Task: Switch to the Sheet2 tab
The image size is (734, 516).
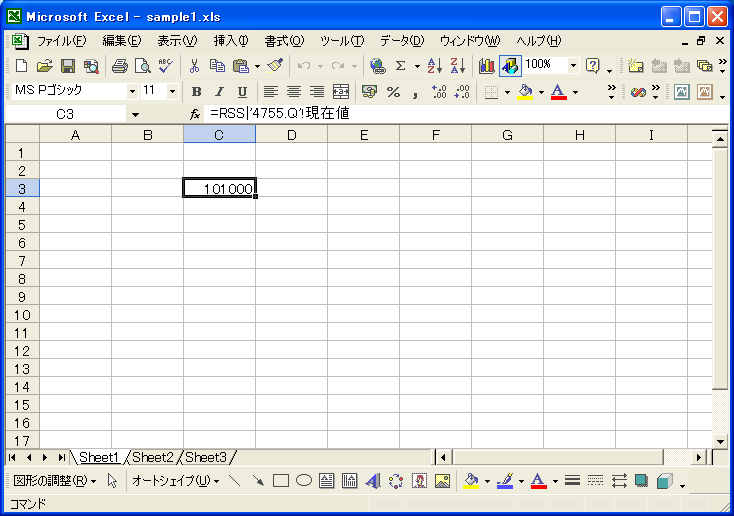Action: click(153, 457)
